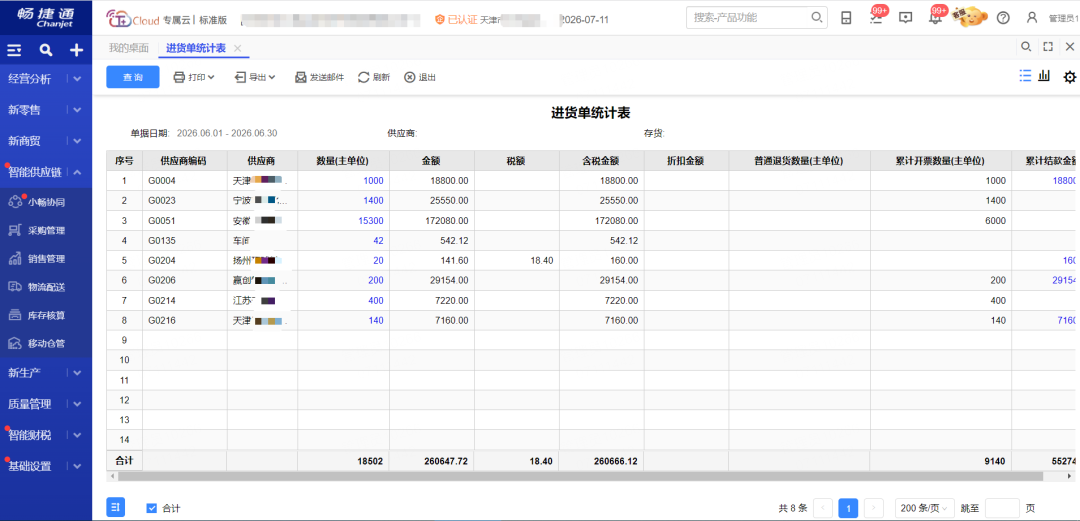The height and width of the screenshot is (521, 1080).
Task: Click the 查询 button
Action: click(133, 77)
